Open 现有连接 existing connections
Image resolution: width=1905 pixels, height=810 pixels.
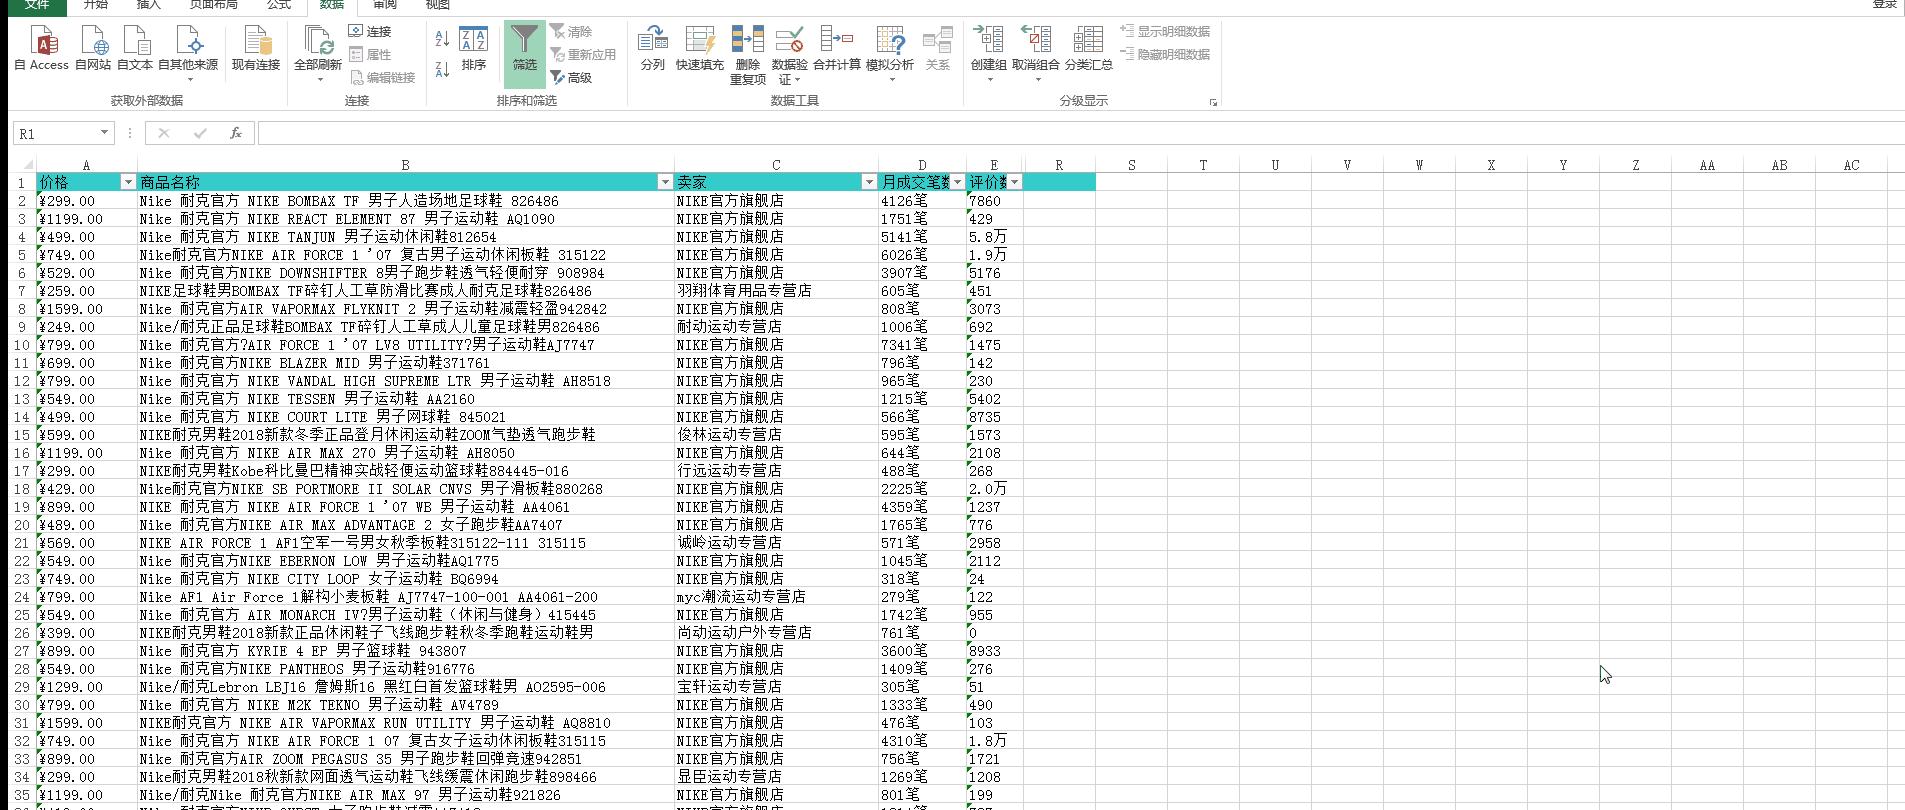point(256,49)
